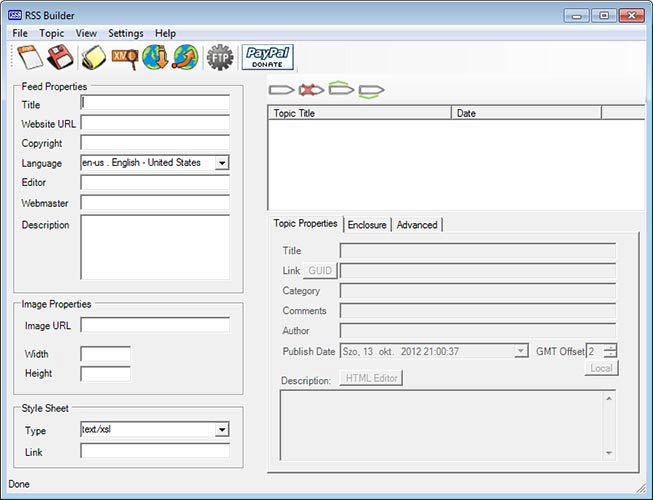This screenshot has width=653, height=500.
Task: Select the Topic Properties tab
Action: (305, 224)
